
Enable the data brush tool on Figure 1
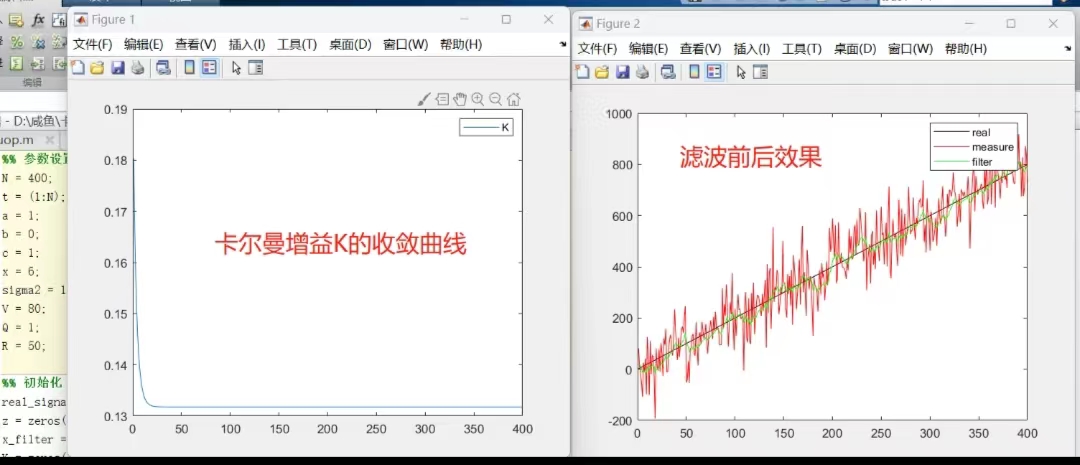click(424, 98)
